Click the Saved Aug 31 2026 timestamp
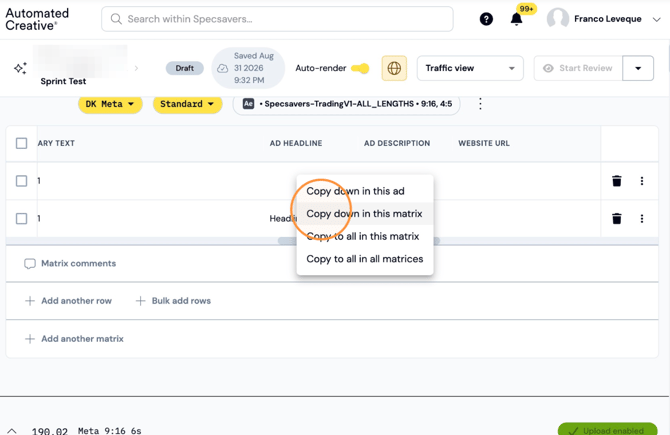 coord(254,68)
